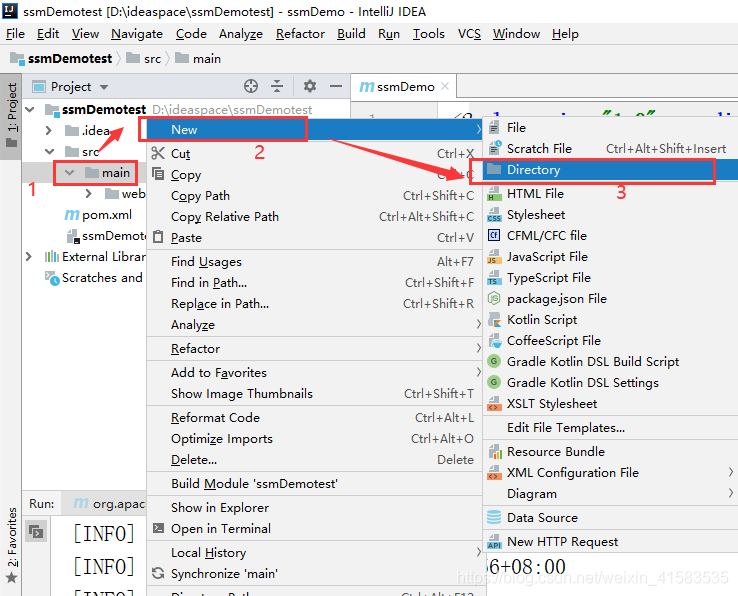Click the Favorites star icon in sidebar
738x596 pixels.
tap(11, 578)
